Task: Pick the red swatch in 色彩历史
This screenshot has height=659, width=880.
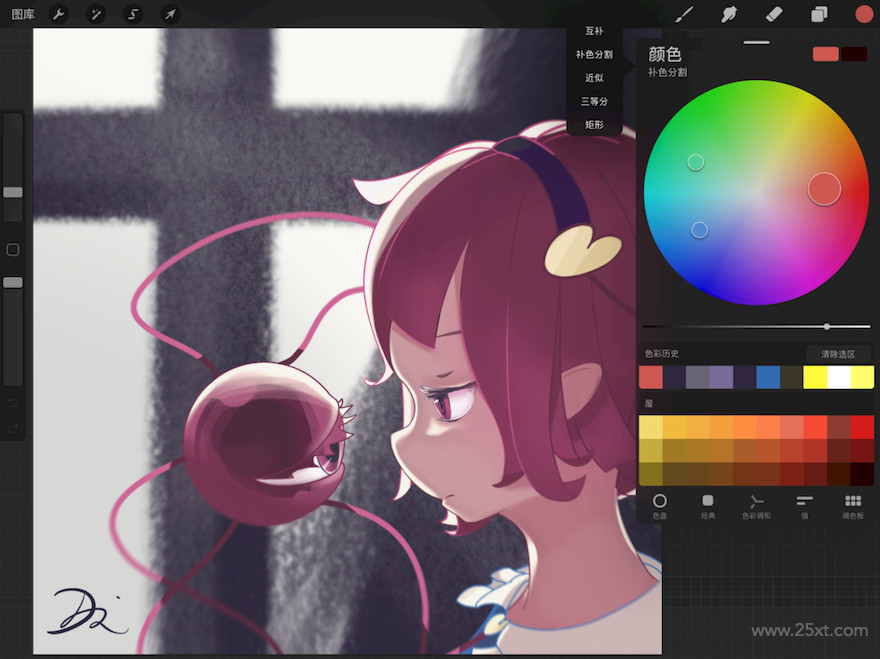Action: pyautogui.click(x=650, y=377)
